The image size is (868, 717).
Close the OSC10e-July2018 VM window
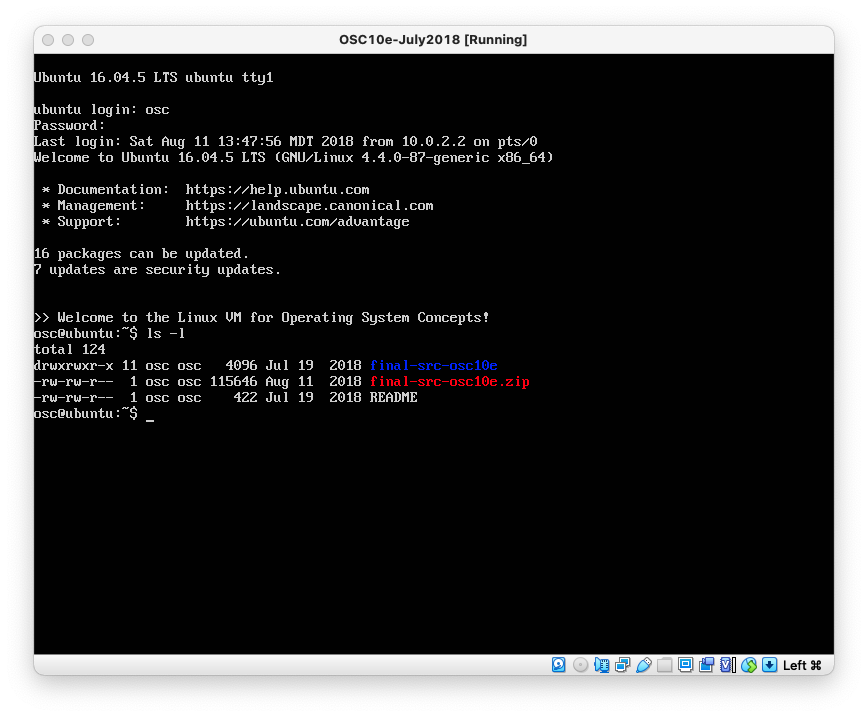pos(48,40)
